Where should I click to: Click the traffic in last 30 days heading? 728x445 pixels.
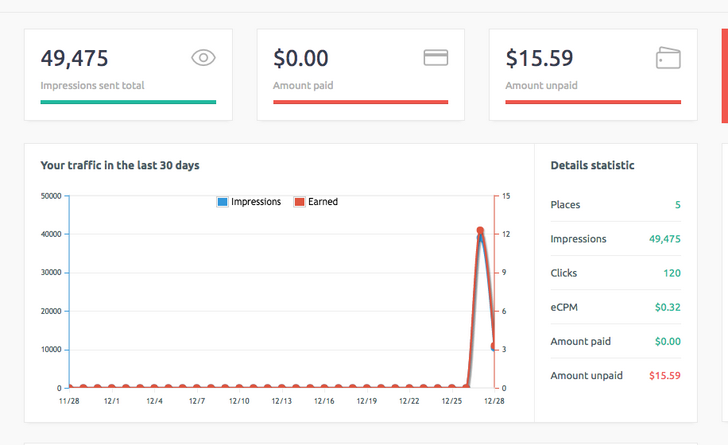(x=126, y=166)
